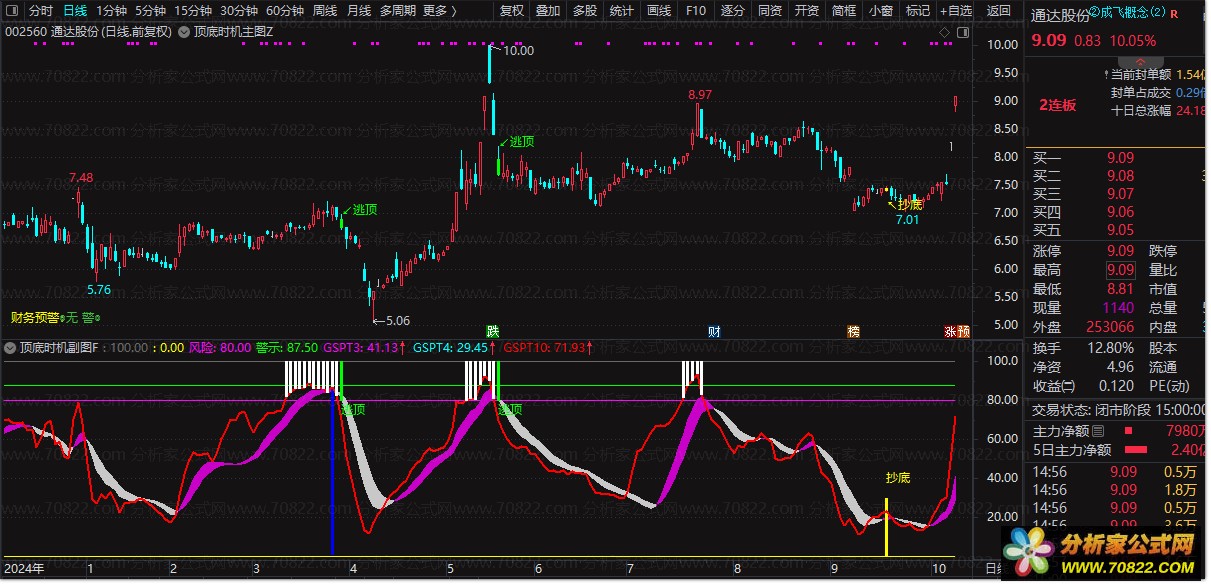Image resolution: width=1211 pixels, height=584 pixels.
Task: Click the blue 财 event marker
Action: [714, 331]
